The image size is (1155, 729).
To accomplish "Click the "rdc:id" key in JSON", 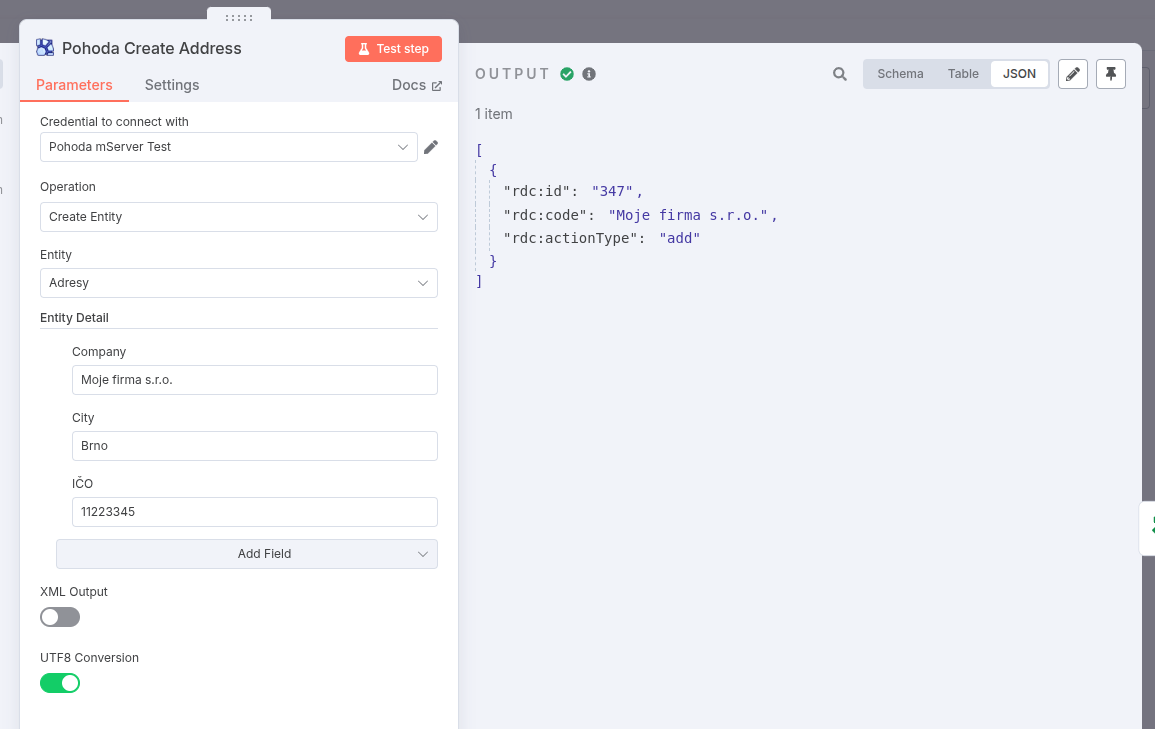I will 536,191.
